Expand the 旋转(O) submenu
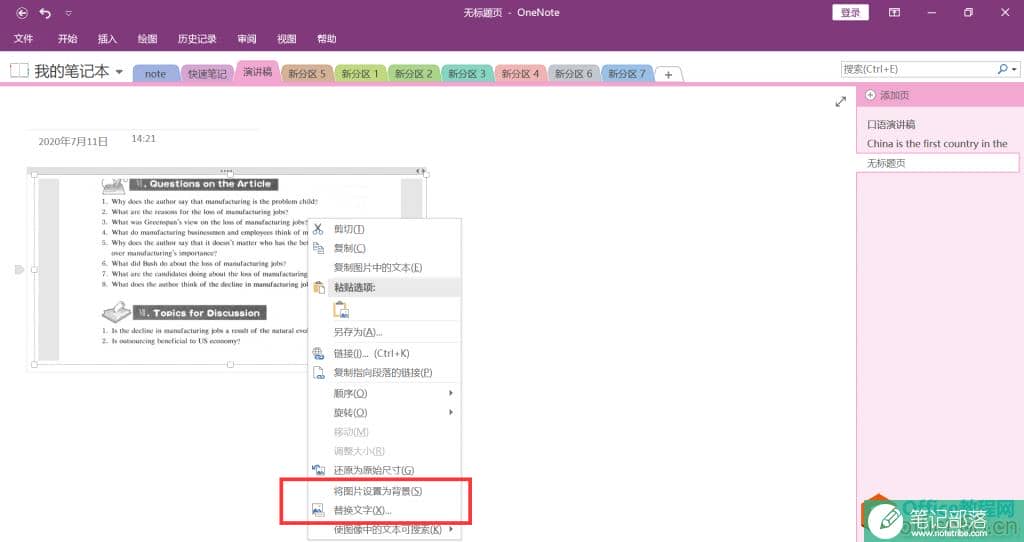This screenshot has width=1024, height=542. point(385,413)
